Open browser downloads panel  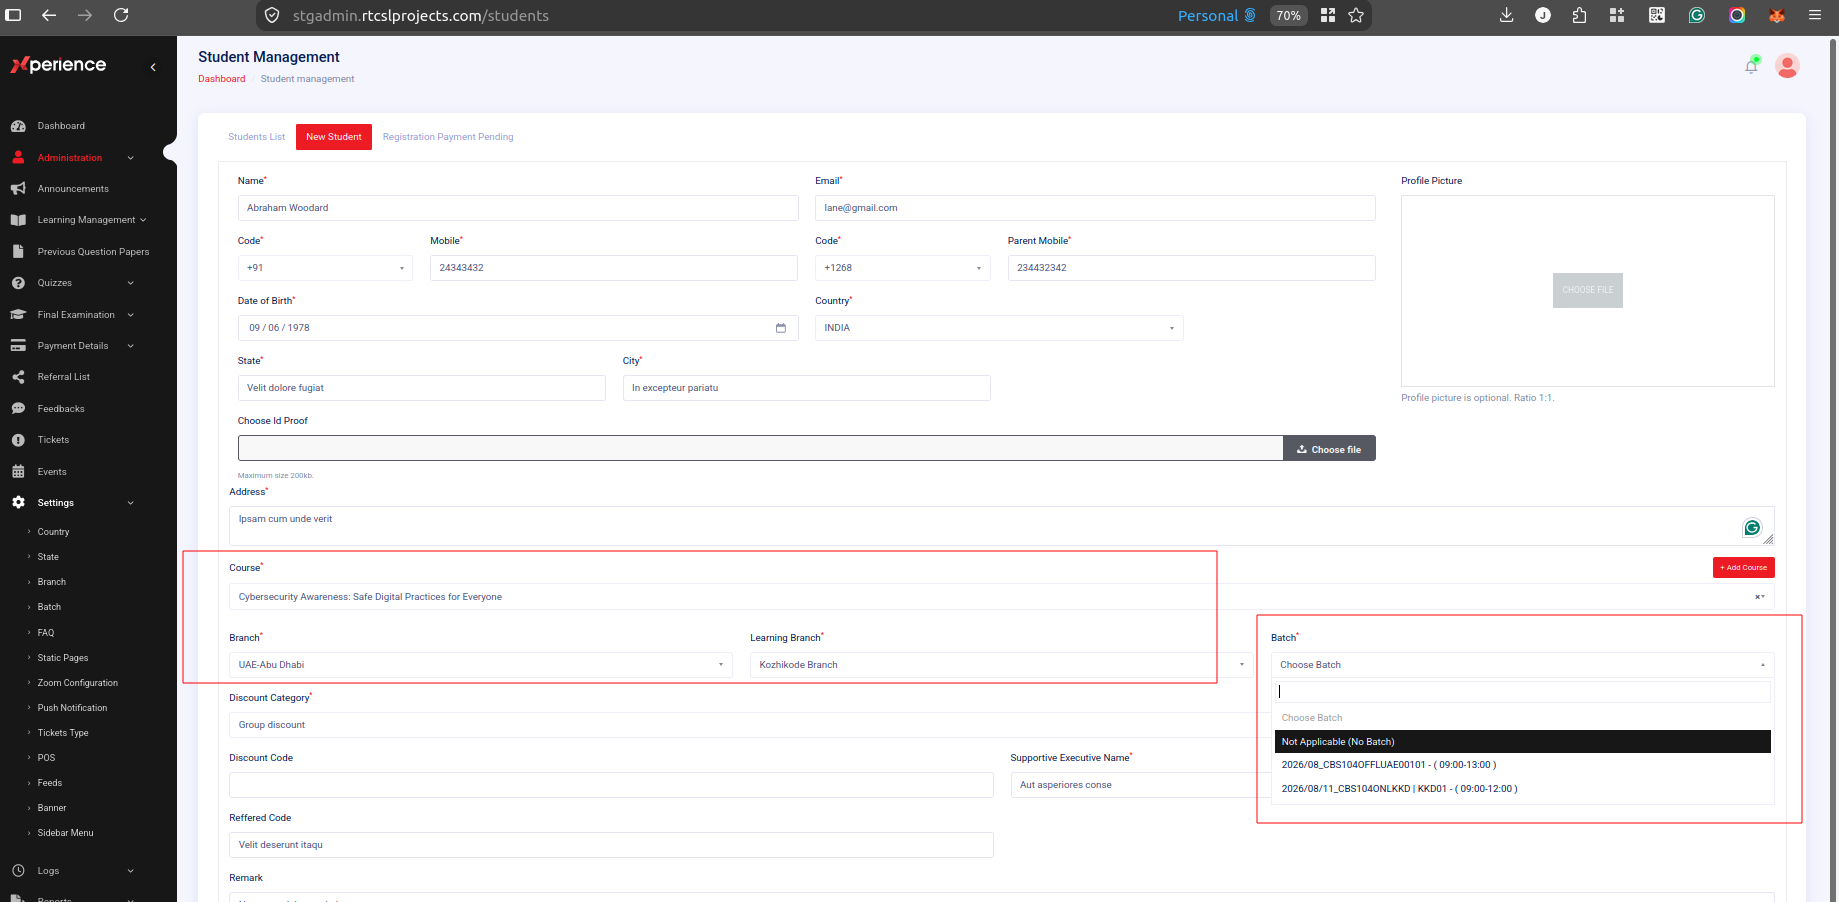point(1506,15)
